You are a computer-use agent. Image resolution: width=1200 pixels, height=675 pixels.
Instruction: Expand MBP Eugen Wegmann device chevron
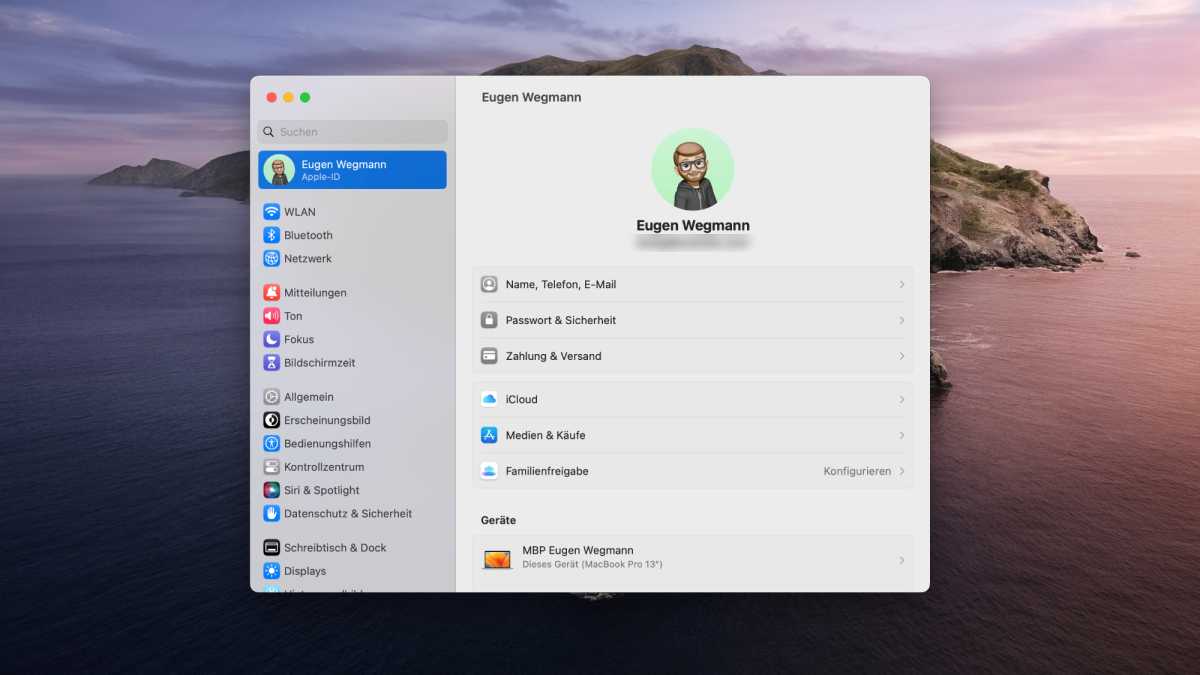click(x=901, y=560)
